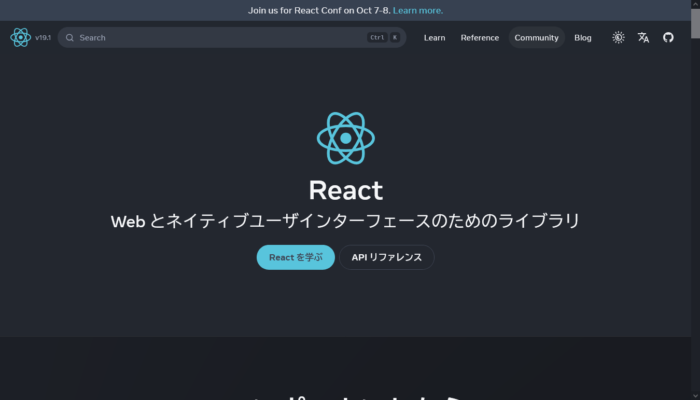The width and height of the screenshot is (700, 400).
Task: Click the v19.1 version label
Action: coord(43,38)
